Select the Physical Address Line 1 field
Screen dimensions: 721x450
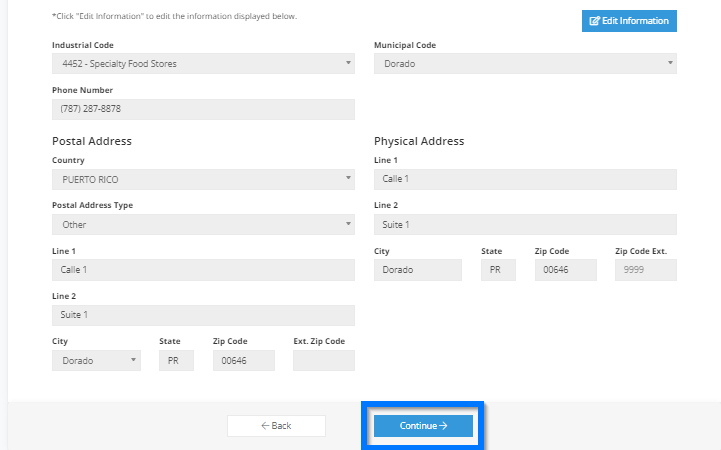[x=525, y=179]
